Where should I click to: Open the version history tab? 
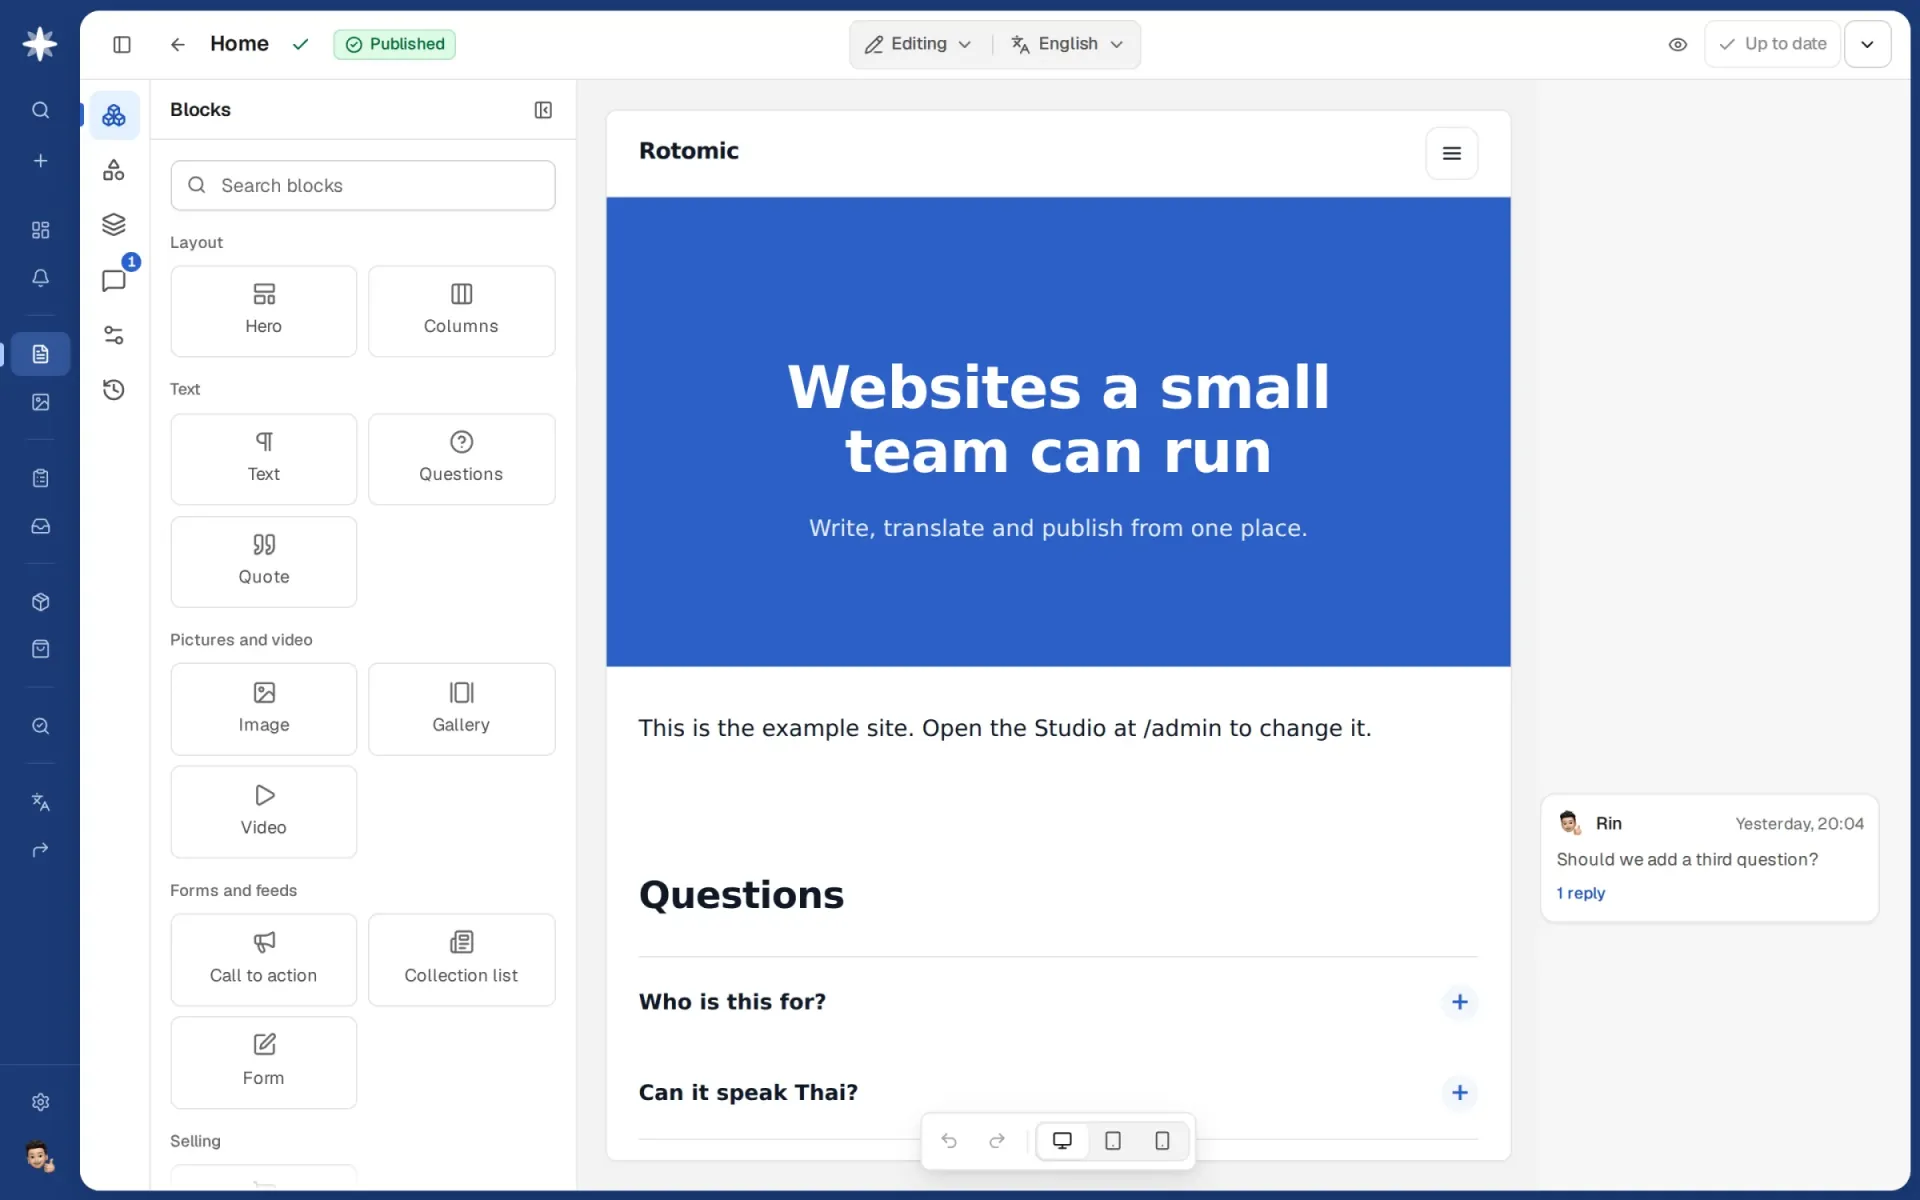pyautogui.click(x=114, y=390)
